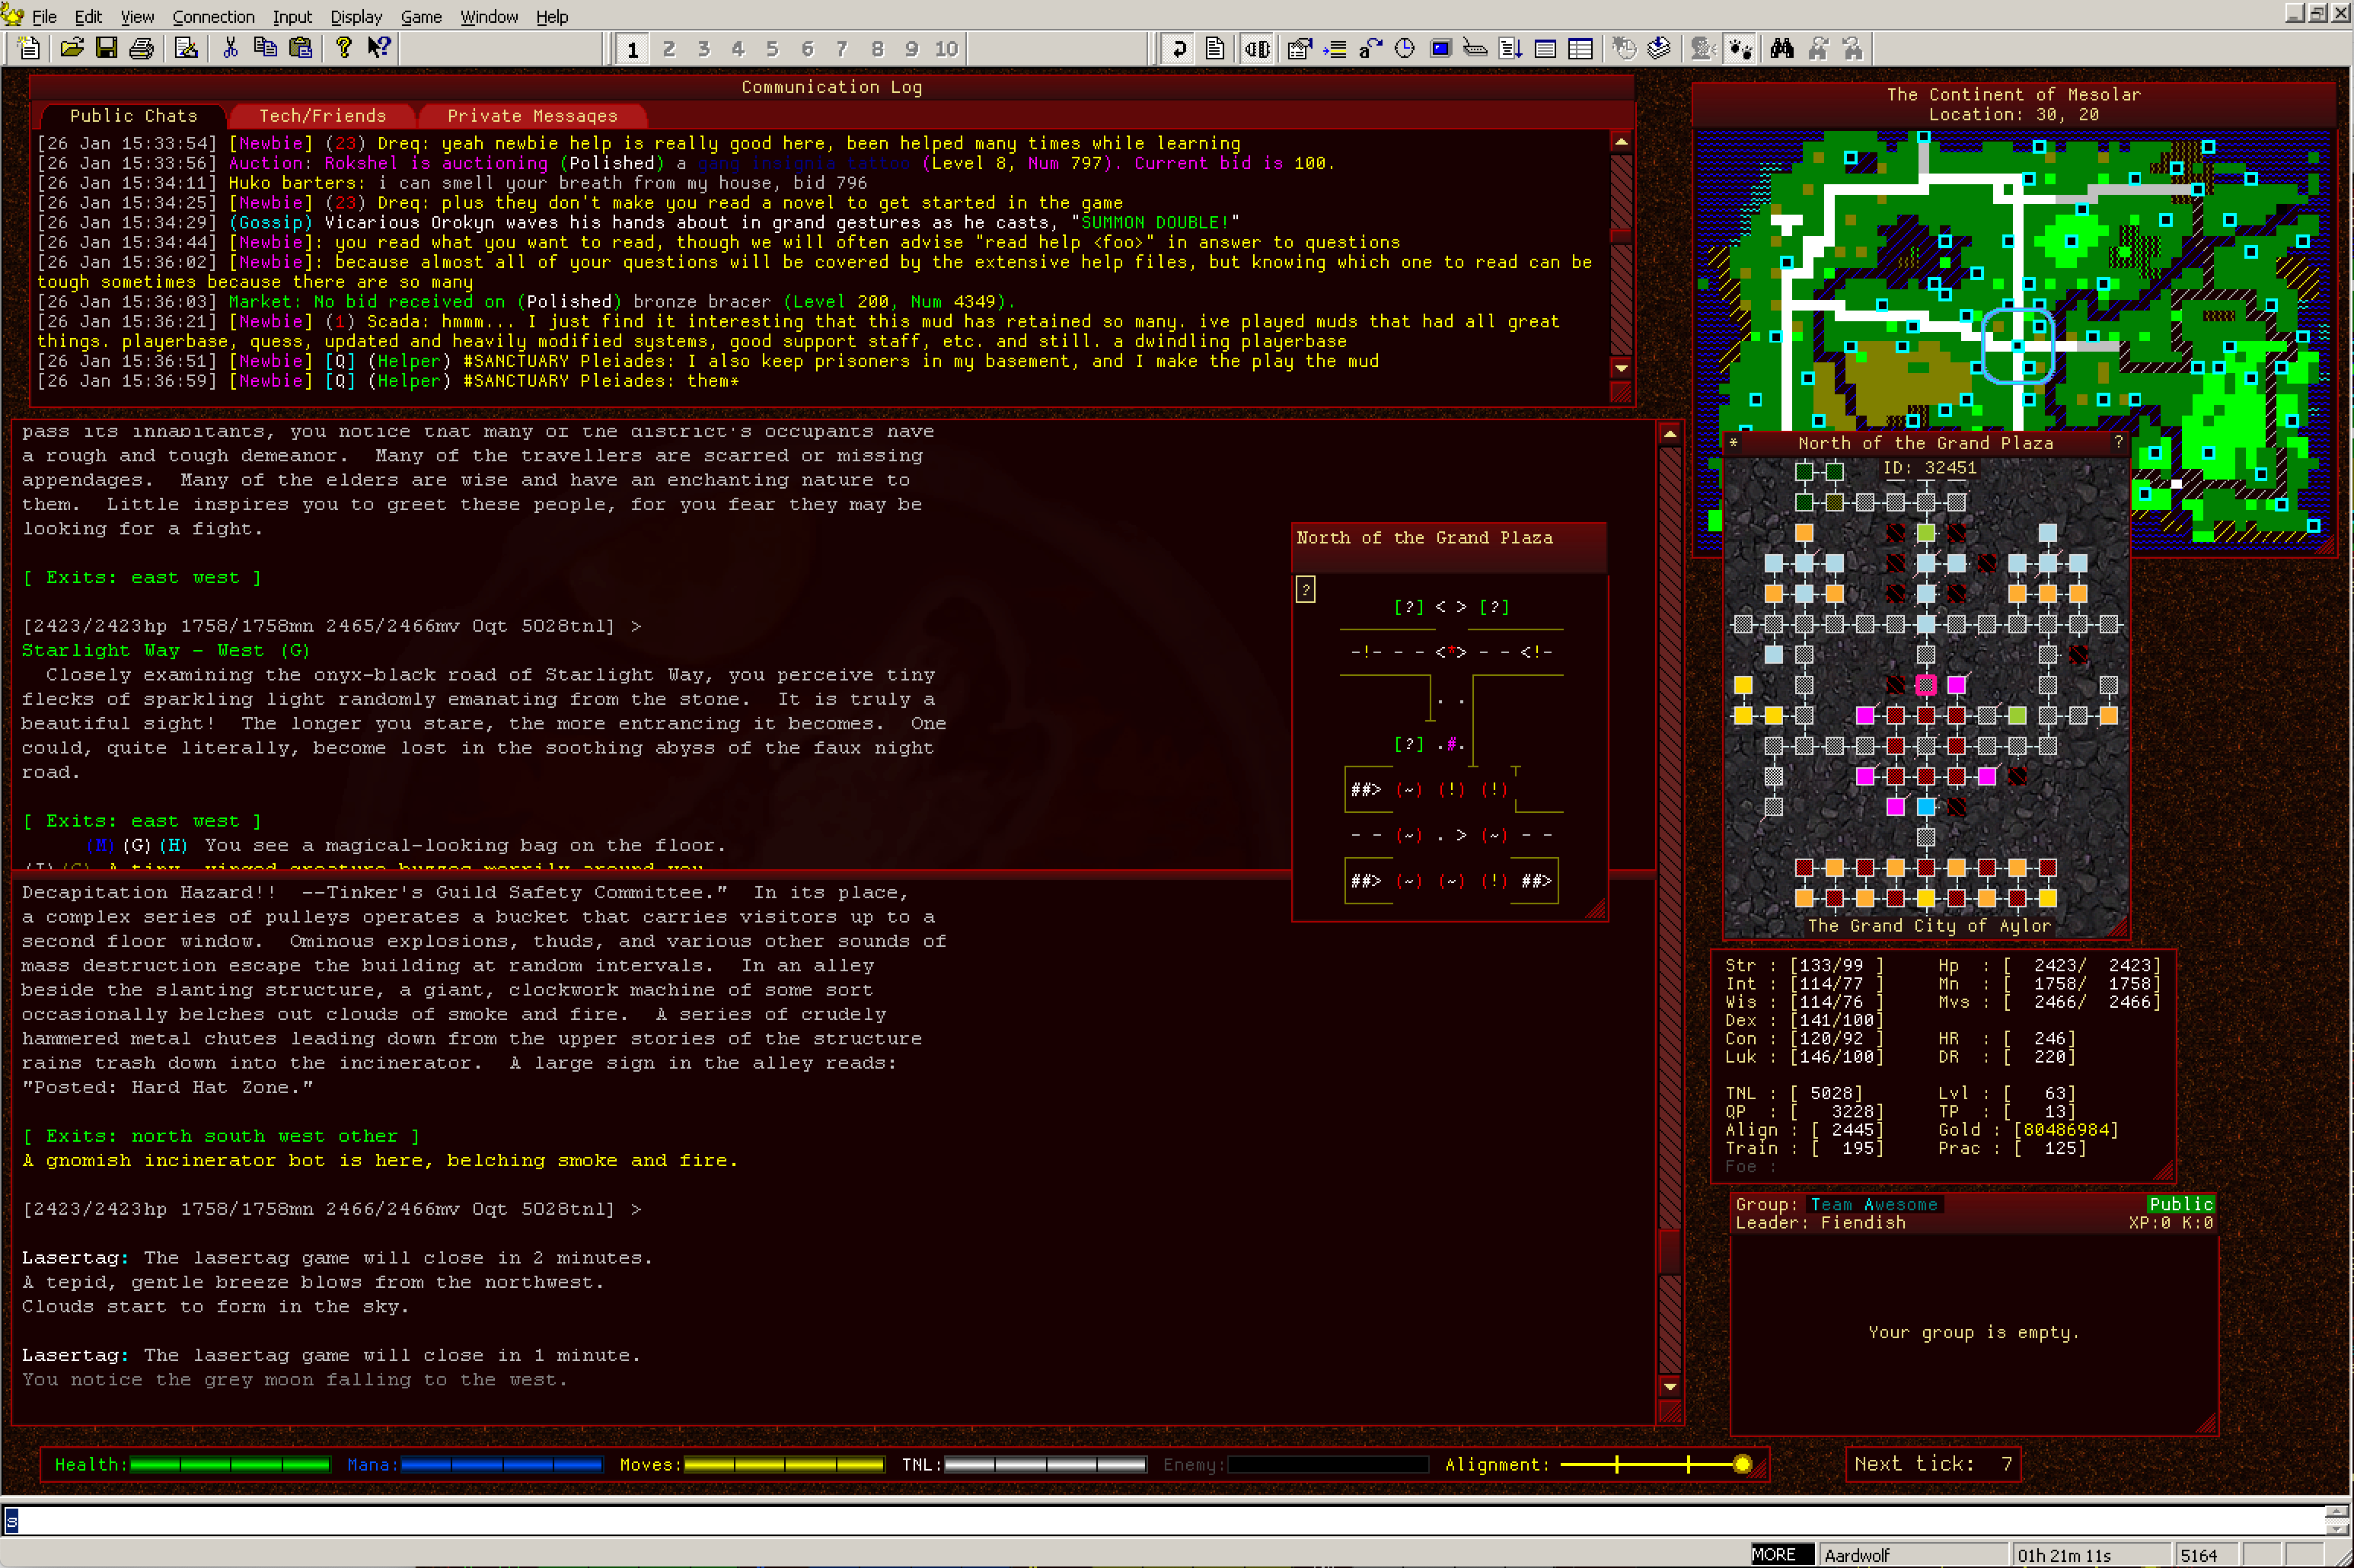Save the current session
The width and height of the screenshot is (2354, 1568).
[107, 47]
